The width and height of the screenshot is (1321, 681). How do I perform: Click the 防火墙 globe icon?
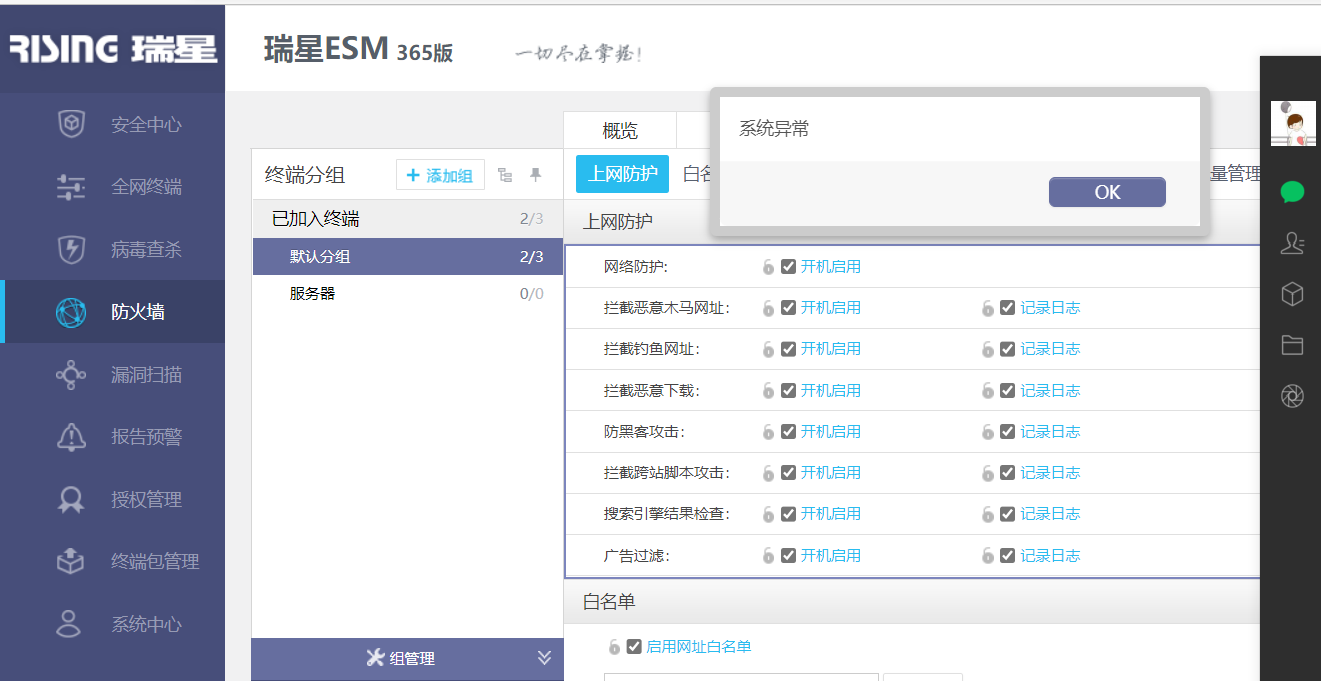(x=71, y=312)
